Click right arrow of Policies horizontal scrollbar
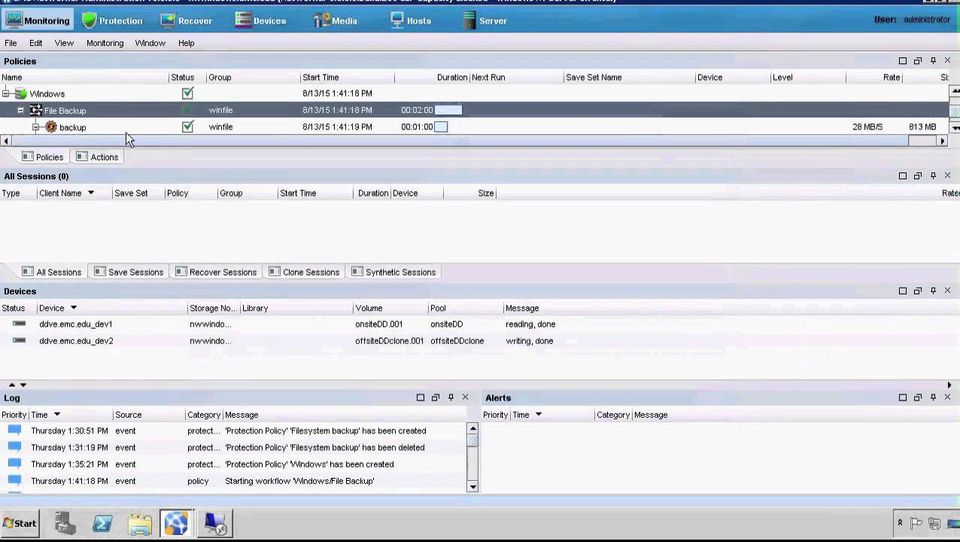Viewport: 960px width, 542px height. click(x=942, y=141)
